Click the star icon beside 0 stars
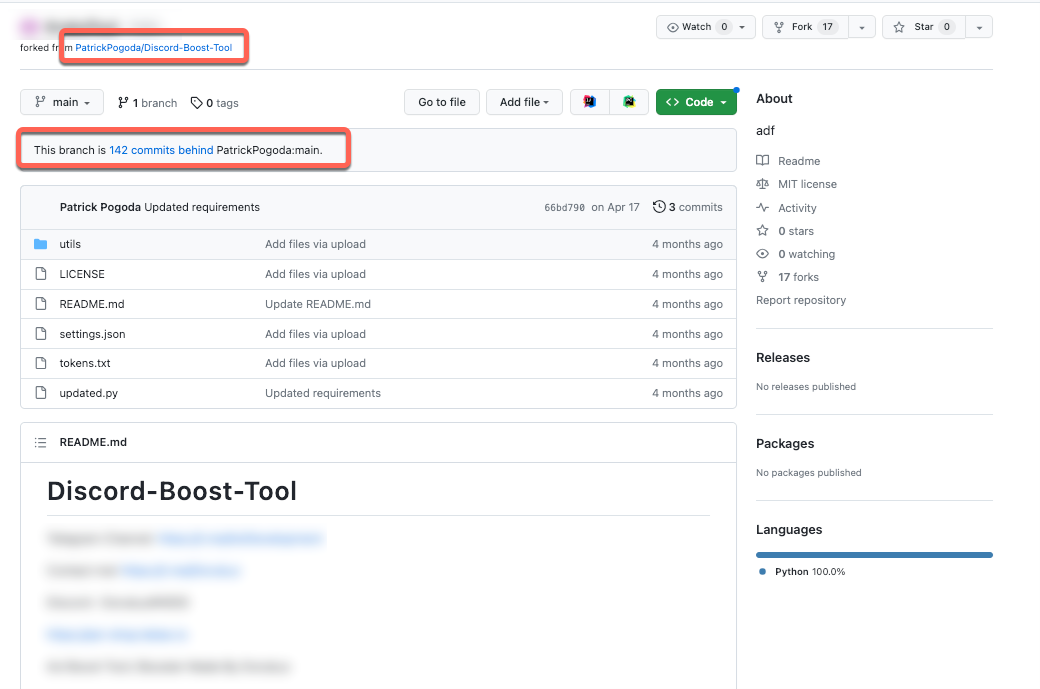Viewport: 1040px width, 689px height. coord(763,230)
